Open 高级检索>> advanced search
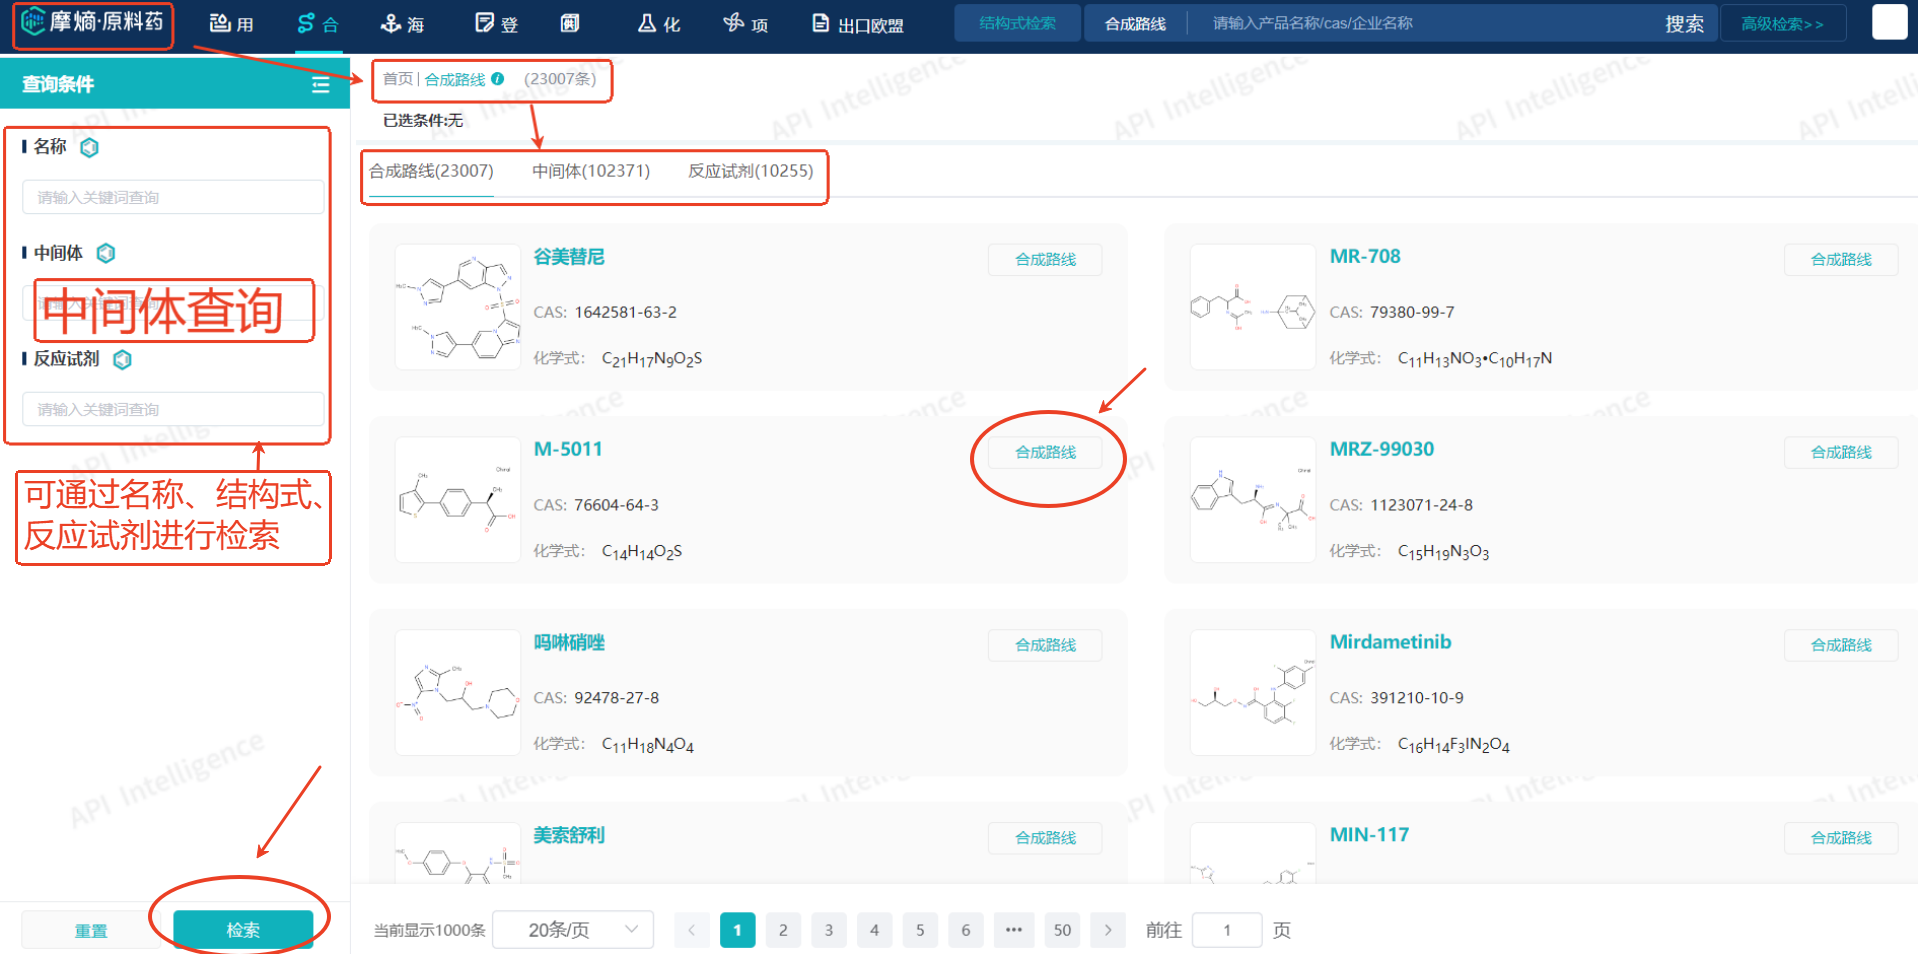This screenshot has height=954, width=1918. [x=1782, y=23]
